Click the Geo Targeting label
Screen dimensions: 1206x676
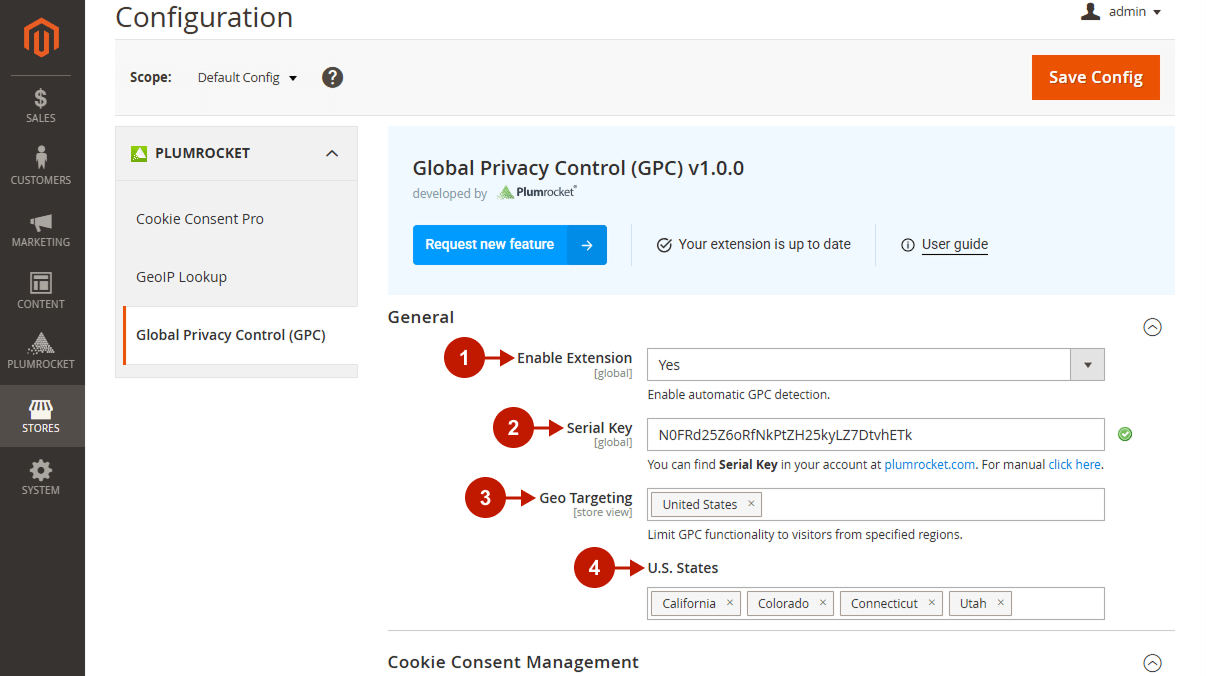click(586, 498)
